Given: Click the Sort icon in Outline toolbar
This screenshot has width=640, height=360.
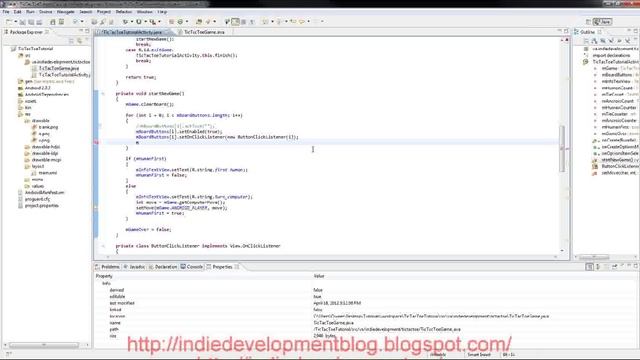Looking at the screenshot, I should (594, 41).
